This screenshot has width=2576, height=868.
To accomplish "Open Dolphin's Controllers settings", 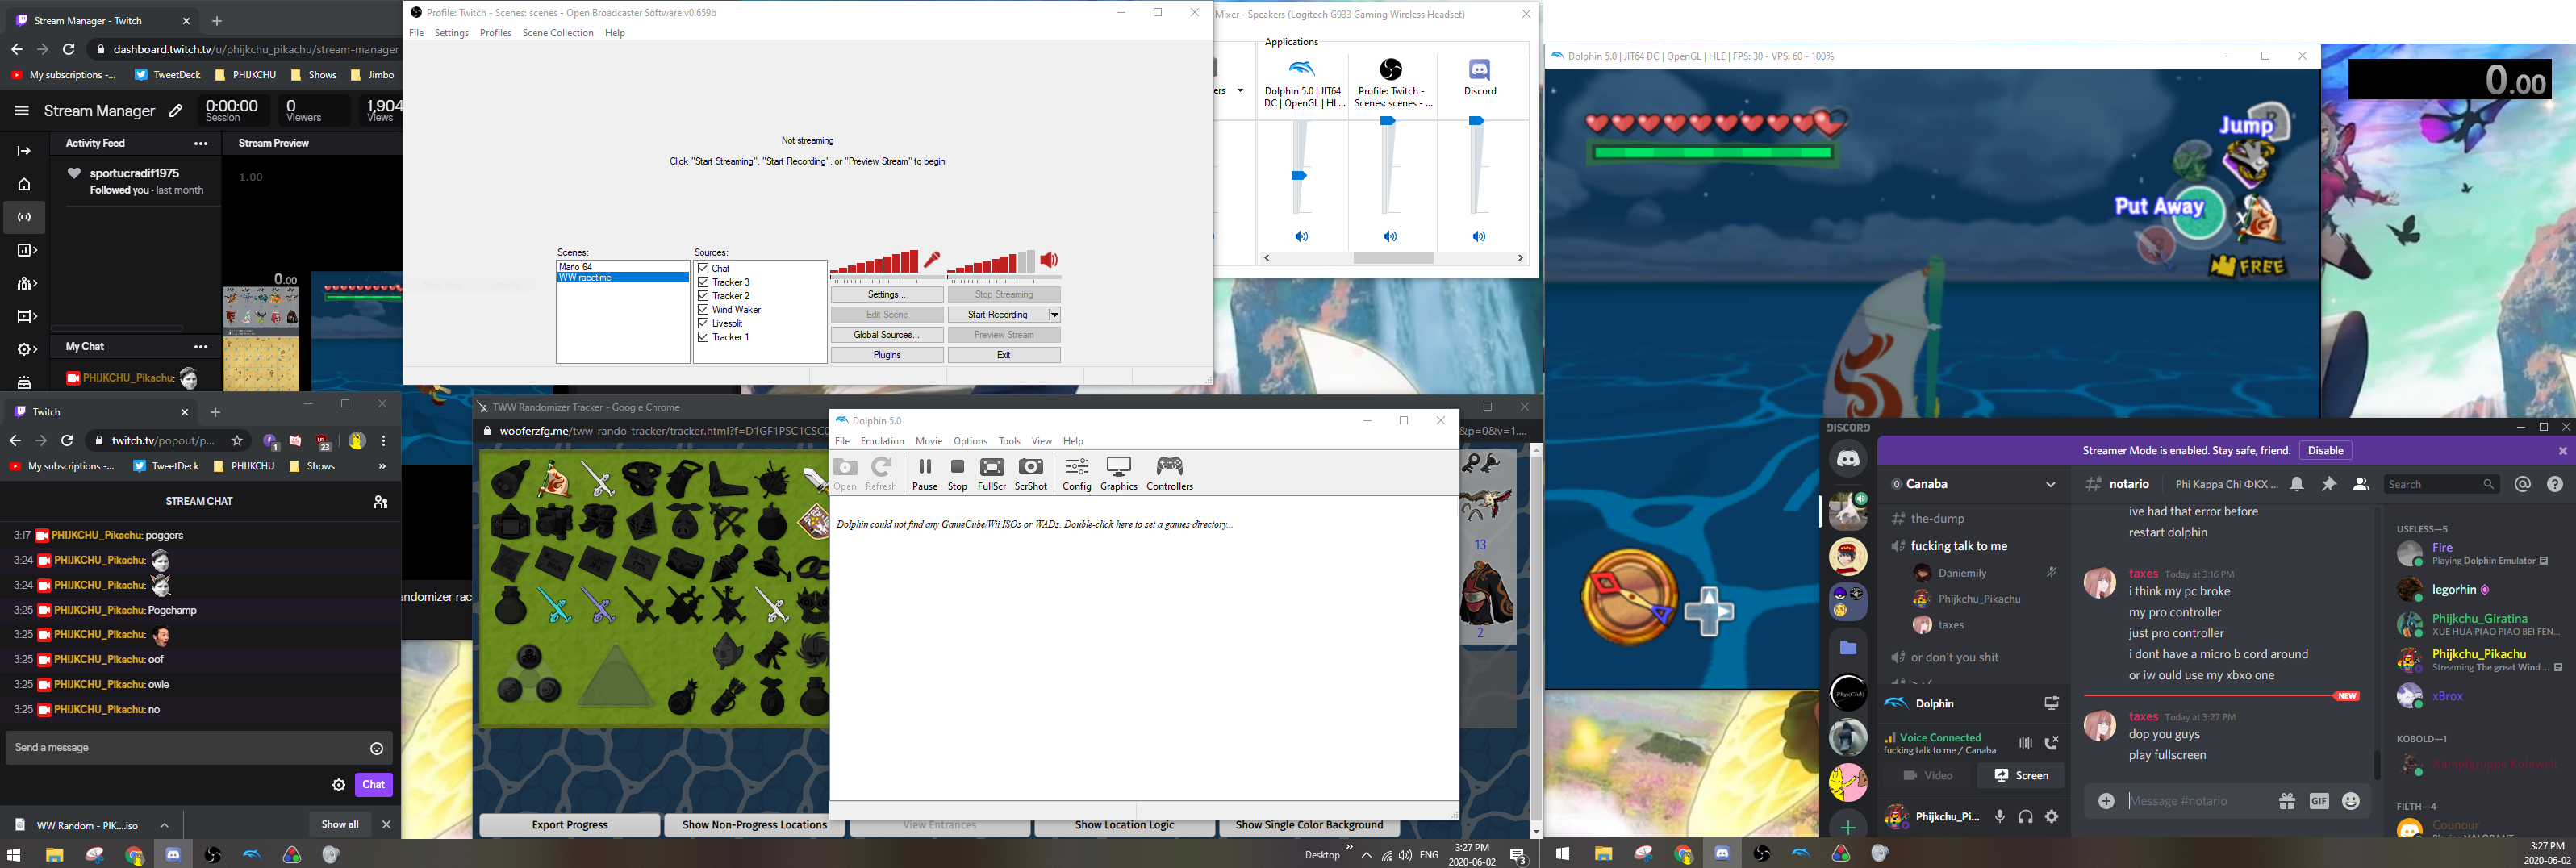I will pyautogui.click(x=1170, y=474).
